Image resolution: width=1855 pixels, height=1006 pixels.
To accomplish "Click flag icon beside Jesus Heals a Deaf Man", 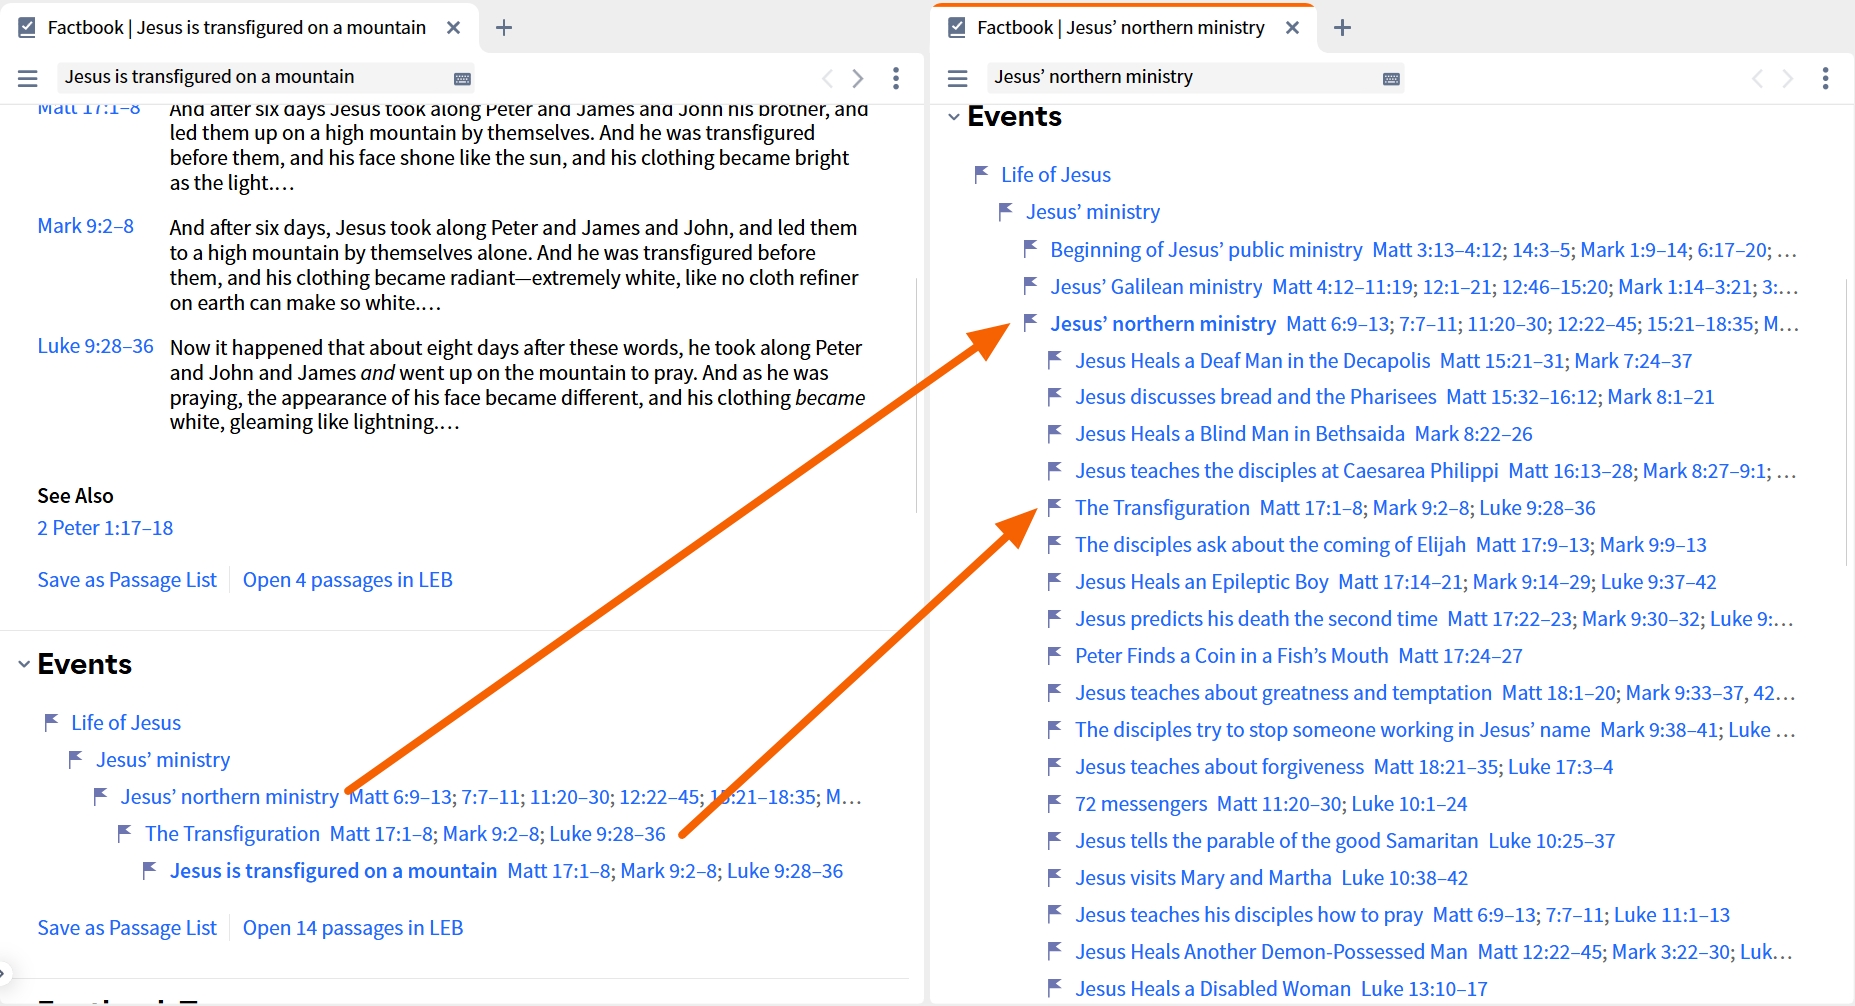I will click(x=1055, y=360).
